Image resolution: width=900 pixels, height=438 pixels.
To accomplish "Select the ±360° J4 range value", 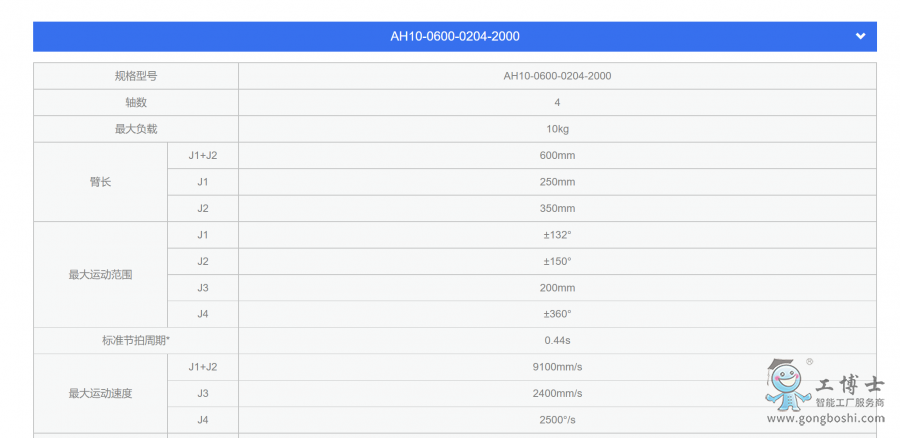I will 557,314.
